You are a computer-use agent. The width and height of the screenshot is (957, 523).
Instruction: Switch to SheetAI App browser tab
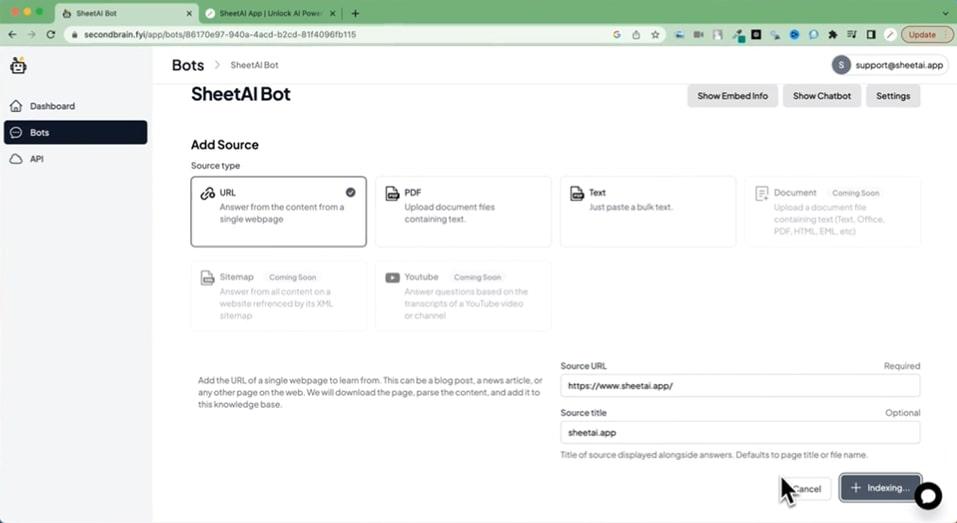[270, 13]
